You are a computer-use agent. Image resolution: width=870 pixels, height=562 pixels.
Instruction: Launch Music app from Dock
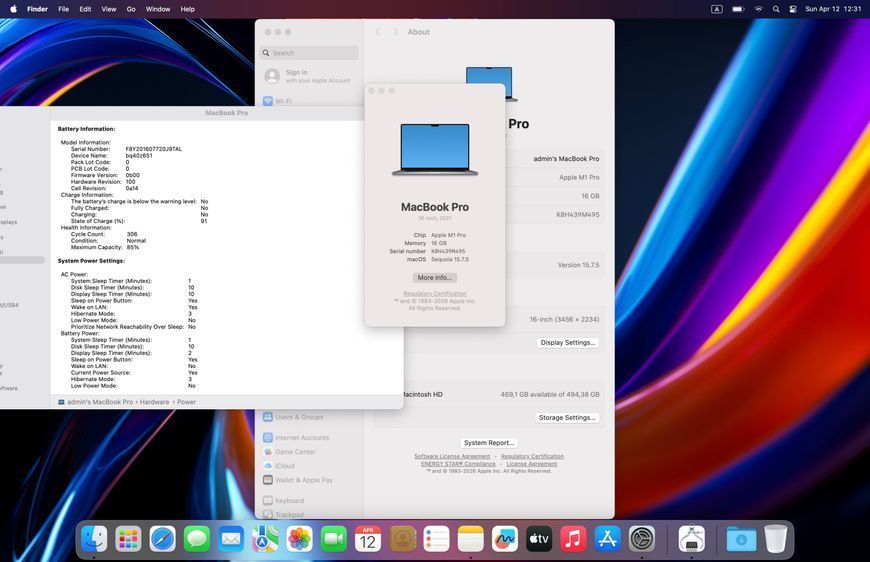click(x=573, y=539)
